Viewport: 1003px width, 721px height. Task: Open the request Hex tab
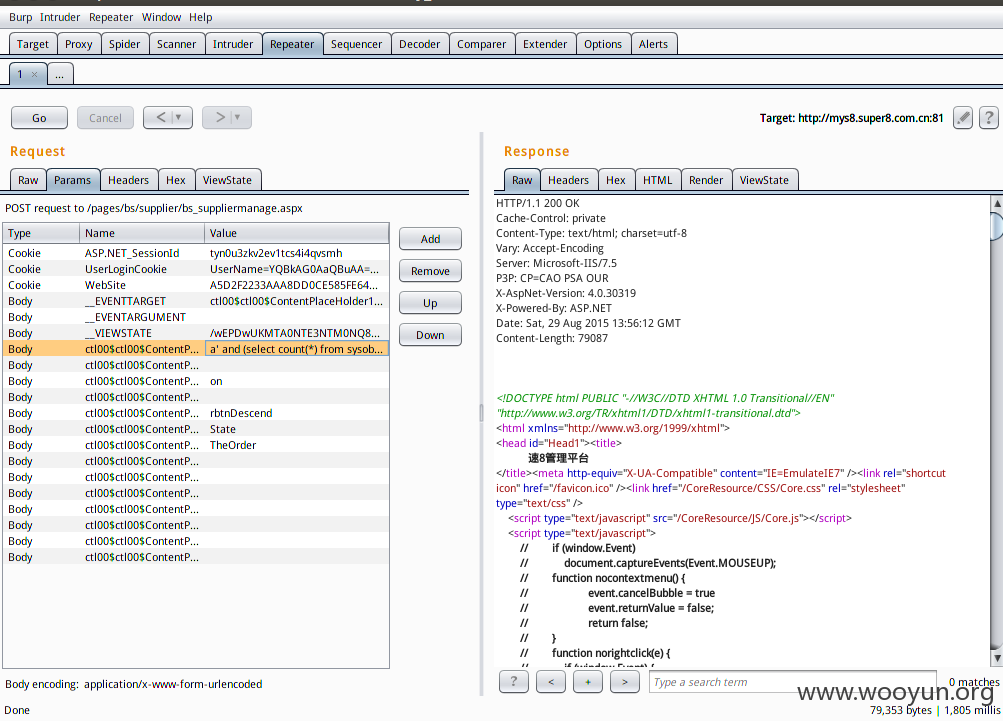[x=176, y=180]
